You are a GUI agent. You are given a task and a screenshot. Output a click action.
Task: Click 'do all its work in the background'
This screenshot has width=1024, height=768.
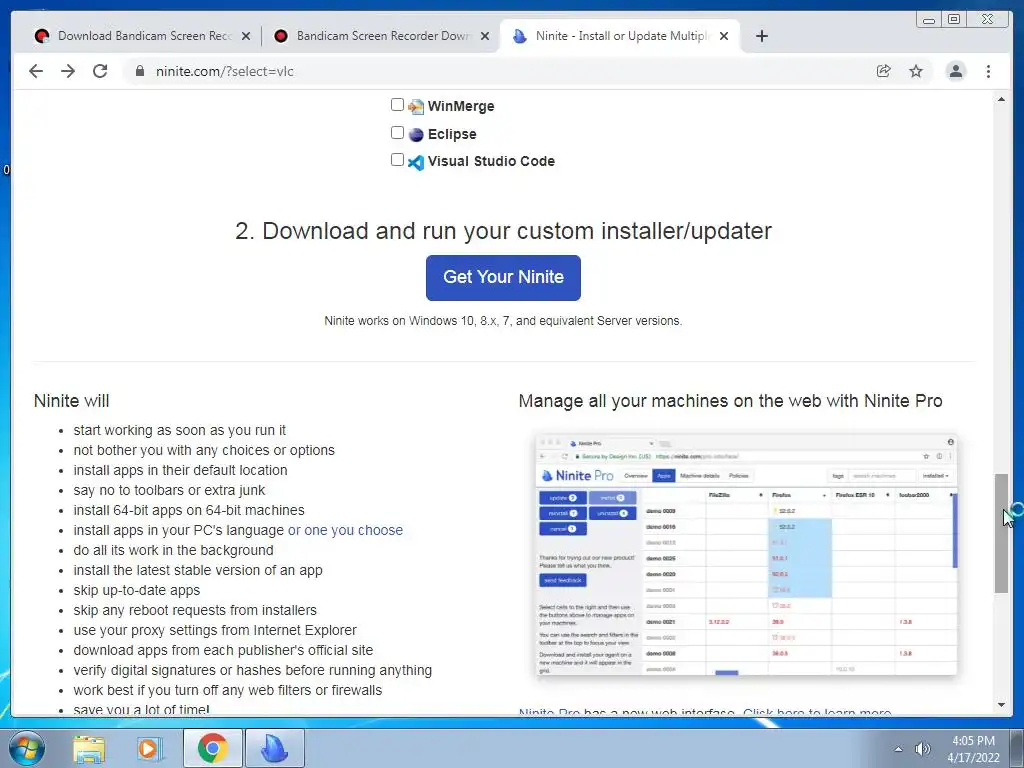[173, 551]
